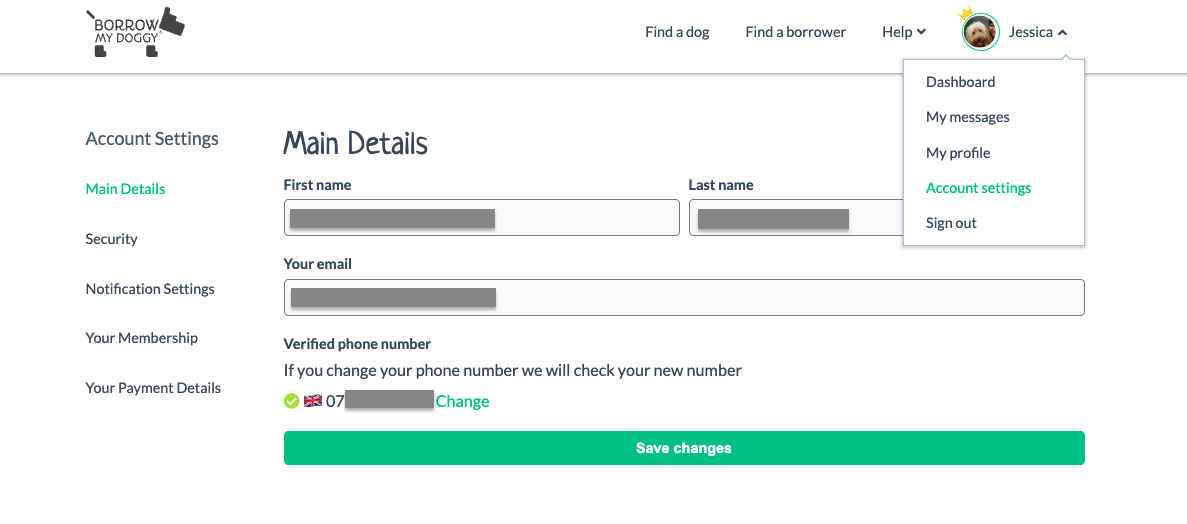Click the BorrowMyDoggy logo
This screenshot has width=1187, height=524.
pos(135,32)
